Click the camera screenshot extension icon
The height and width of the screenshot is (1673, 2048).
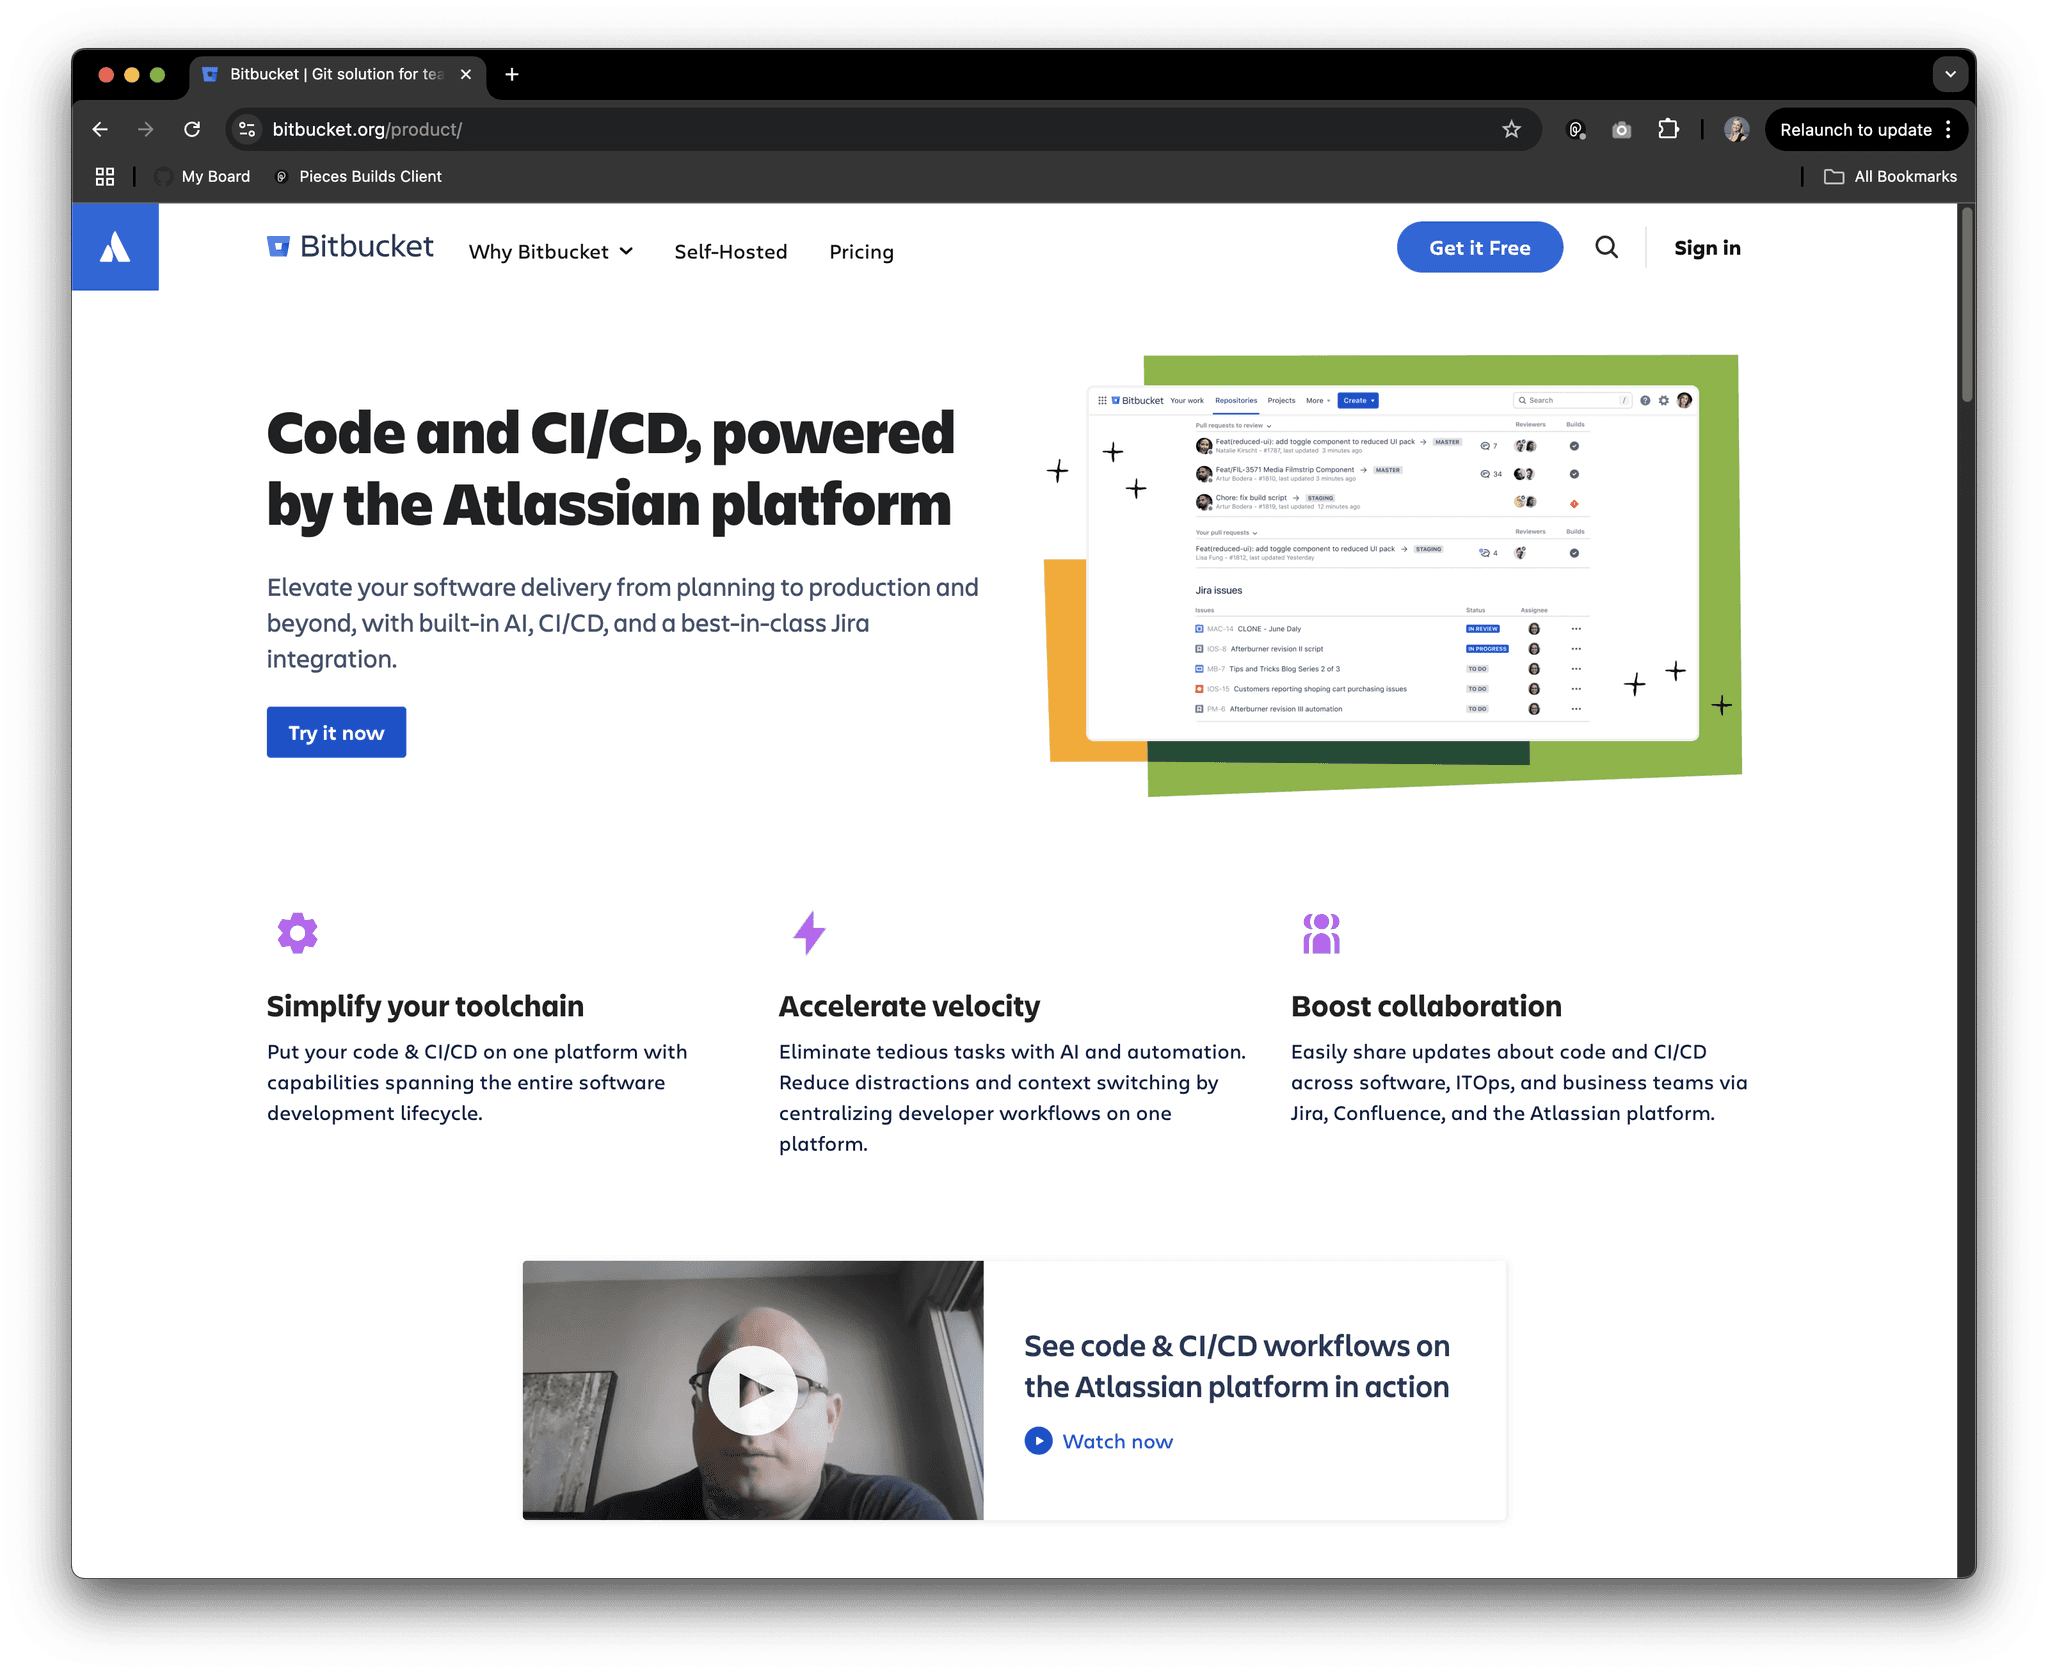tap(1620, 129)
